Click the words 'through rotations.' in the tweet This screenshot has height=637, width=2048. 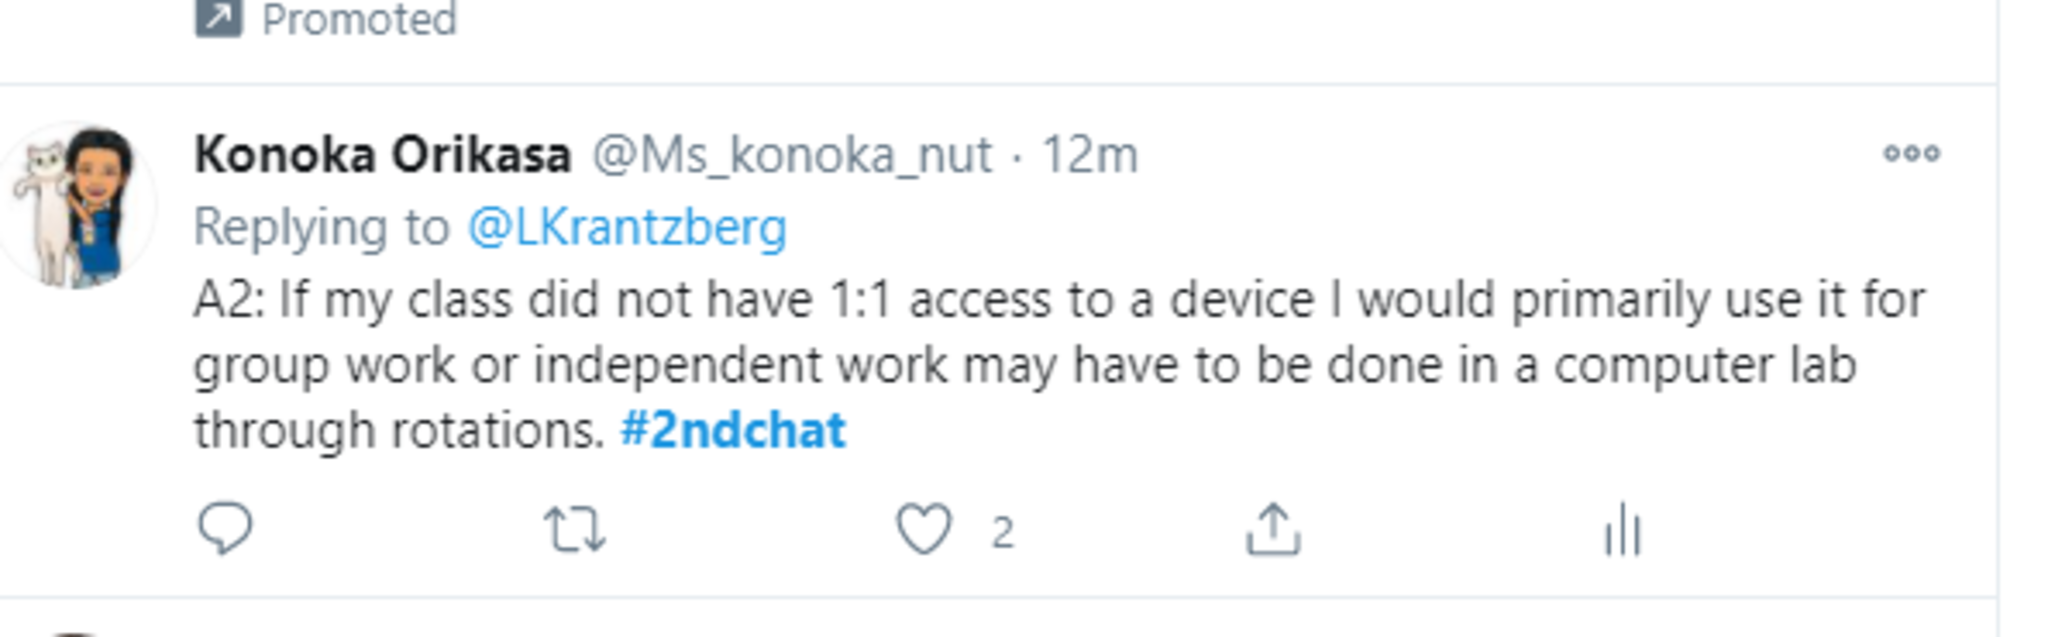399,430
